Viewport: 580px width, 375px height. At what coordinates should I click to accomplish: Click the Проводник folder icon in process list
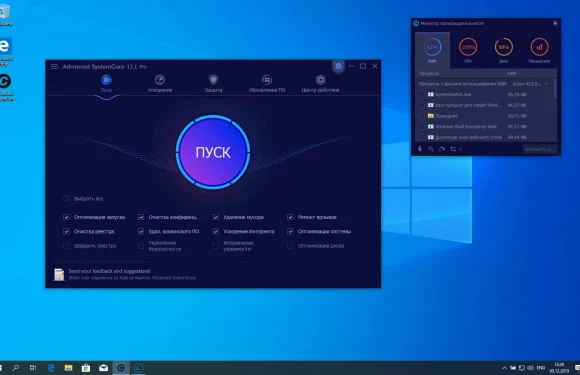pos(431,116)
